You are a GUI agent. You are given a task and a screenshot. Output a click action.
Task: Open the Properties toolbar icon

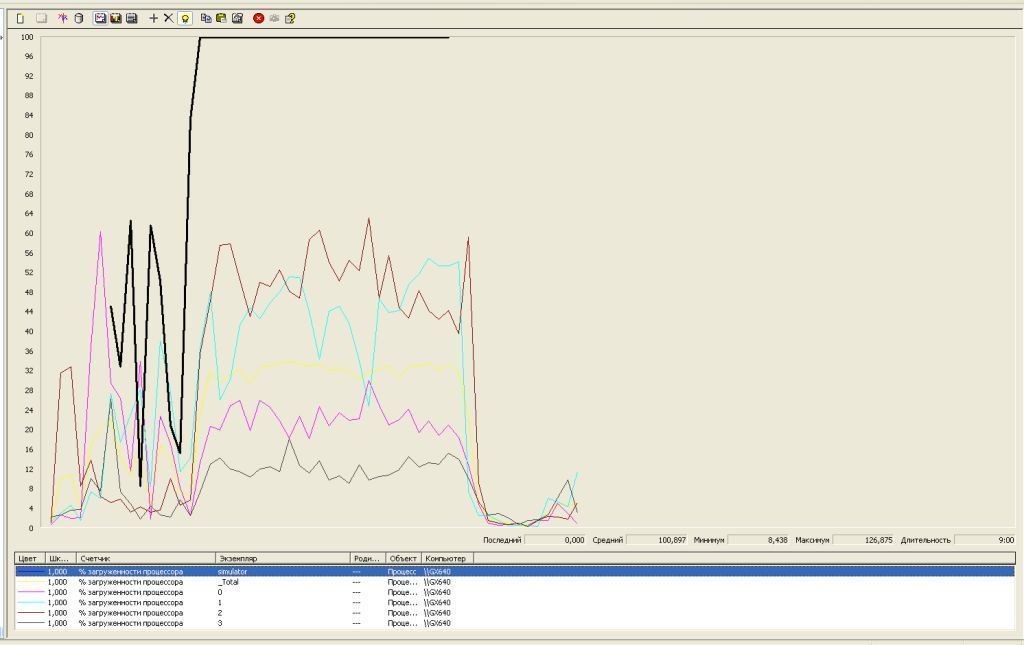pos(237,18)
